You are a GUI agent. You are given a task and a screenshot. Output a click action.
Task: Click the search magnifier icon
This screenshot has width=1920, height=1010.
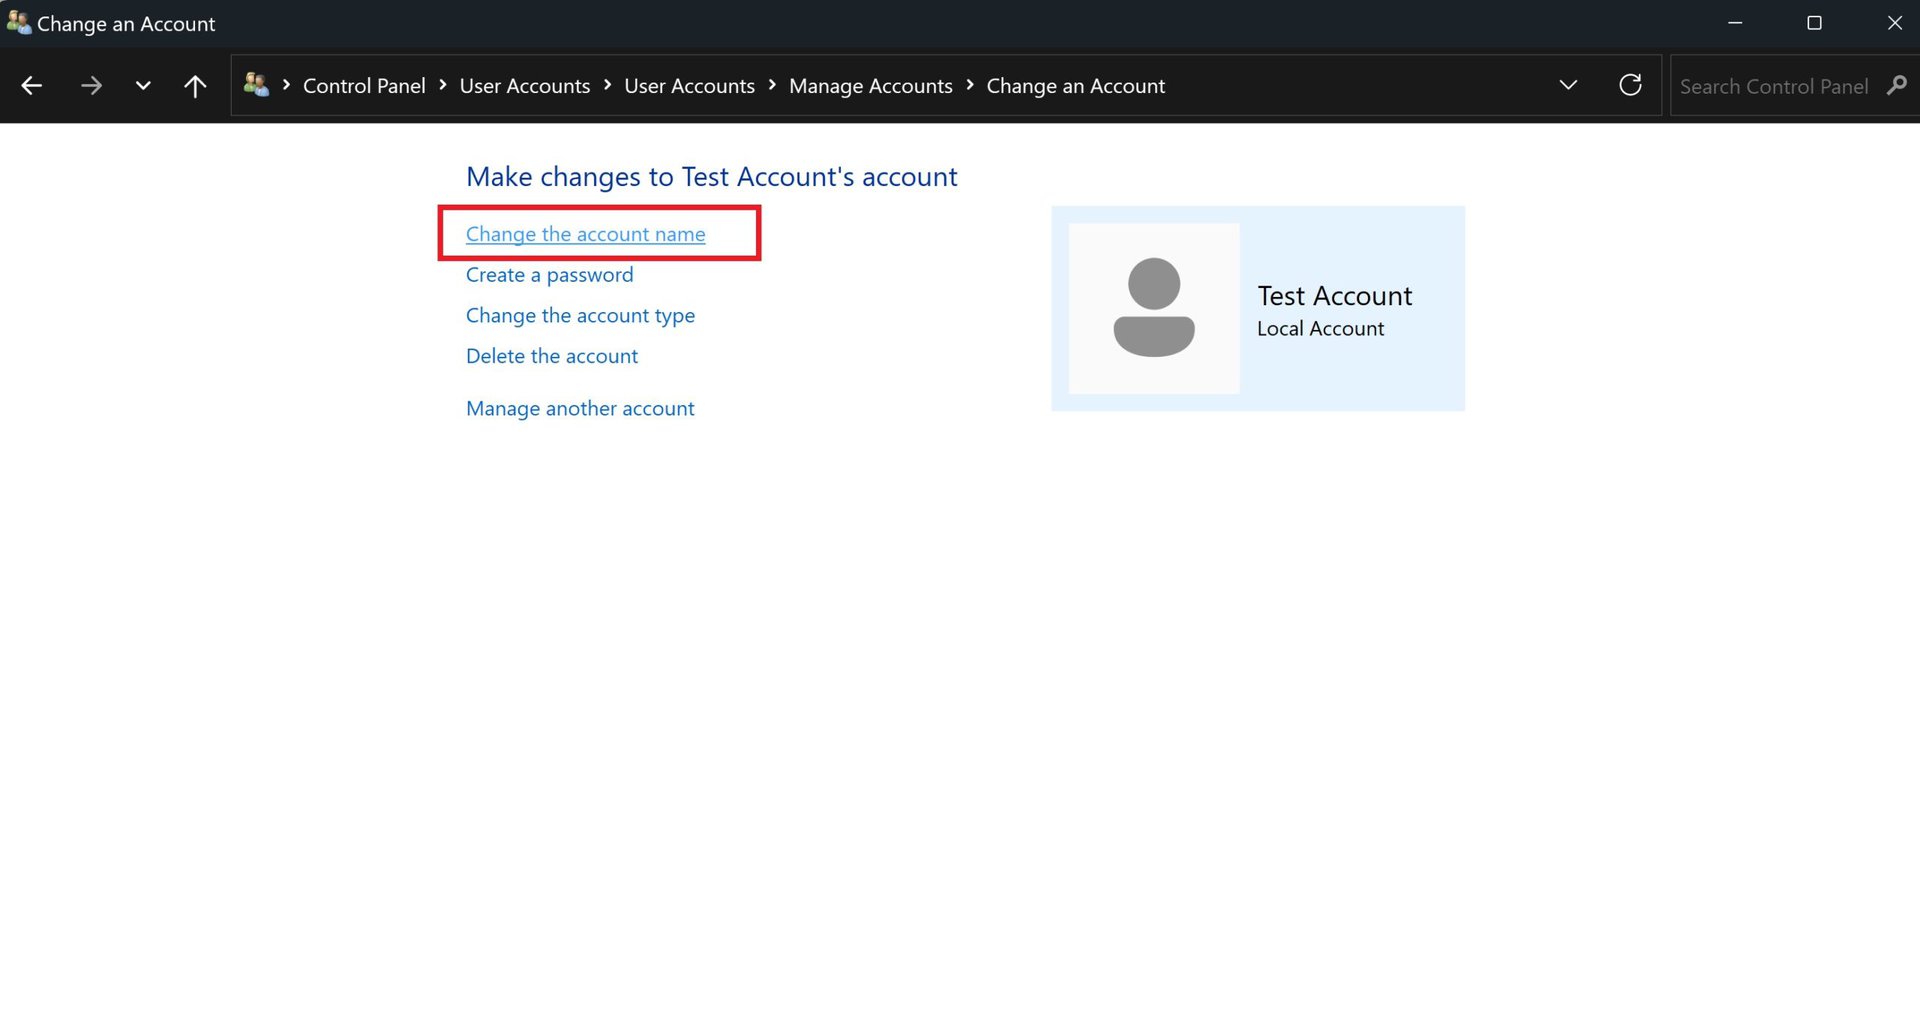click(x=1897, y=86)
